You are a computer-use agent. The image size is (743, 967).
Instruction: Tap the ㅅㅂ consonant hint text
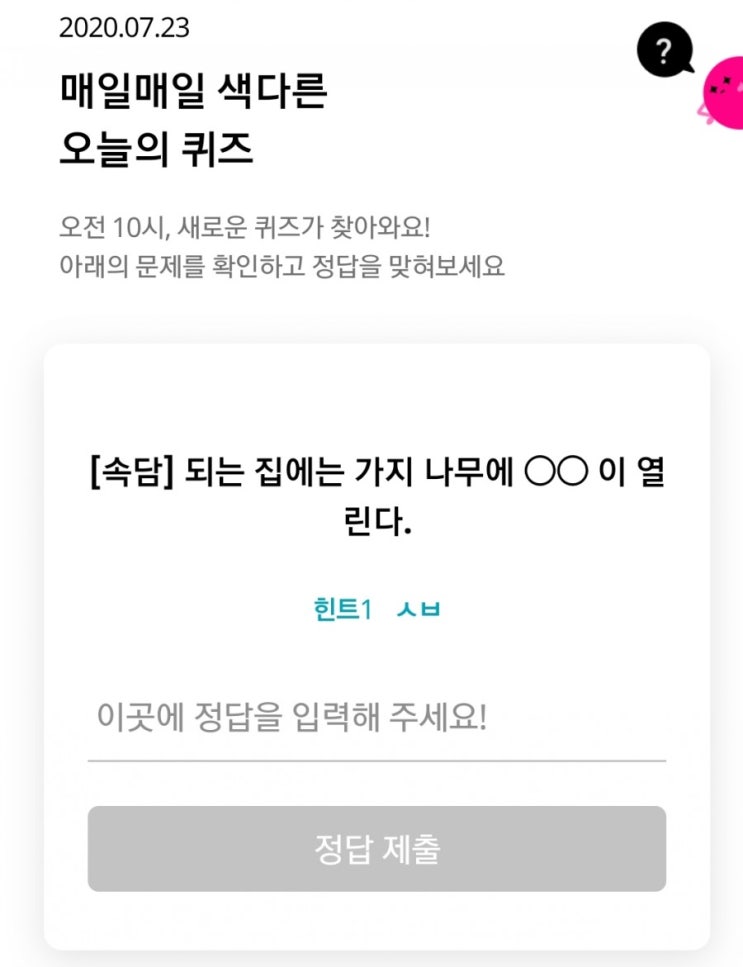coord(418,609)
